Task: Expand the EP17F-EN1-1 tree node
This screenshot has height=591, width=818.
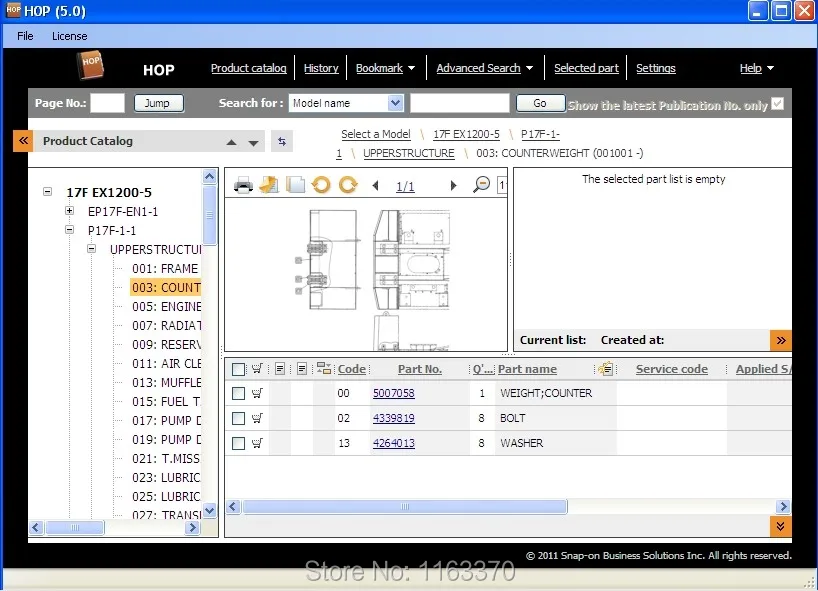Action: [69, 211]
